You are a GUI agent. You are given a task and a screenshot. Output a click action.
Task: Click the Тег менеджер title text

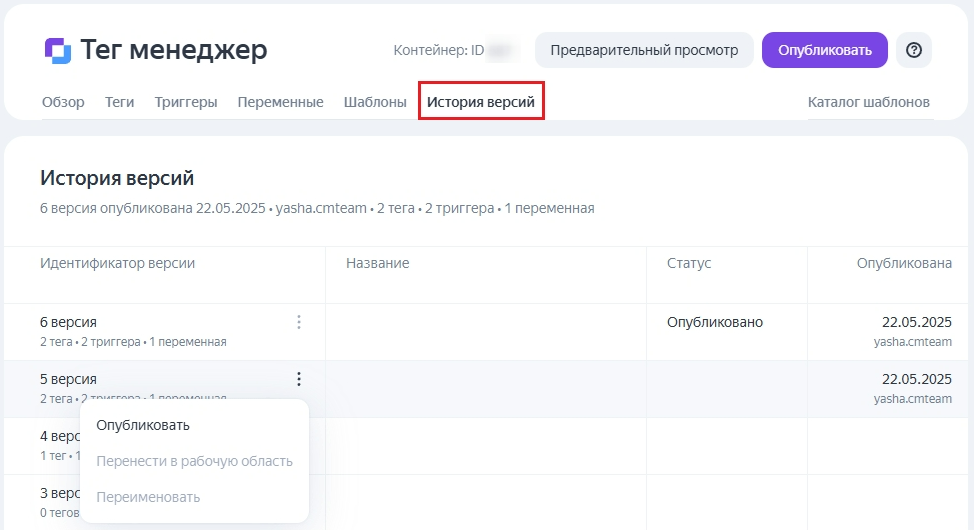(x=174, y=50)
